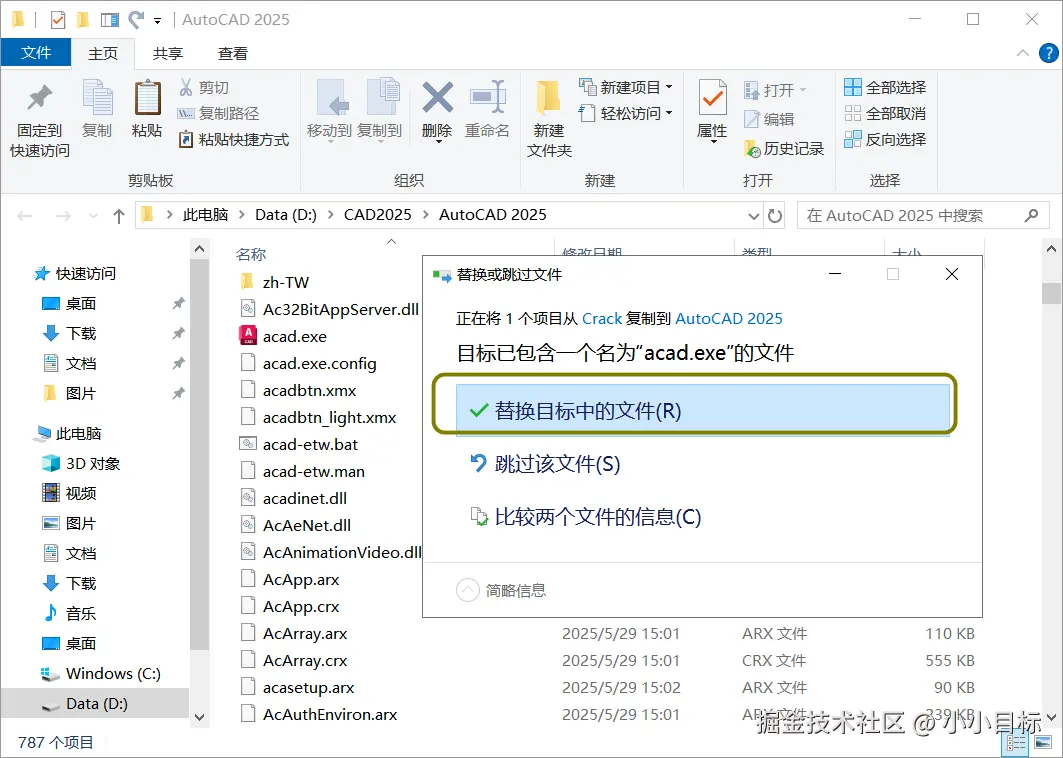Switch to the Share (共享) tab
The width and height of the screenshot is (1063, 758).
(x=168, y=54)
